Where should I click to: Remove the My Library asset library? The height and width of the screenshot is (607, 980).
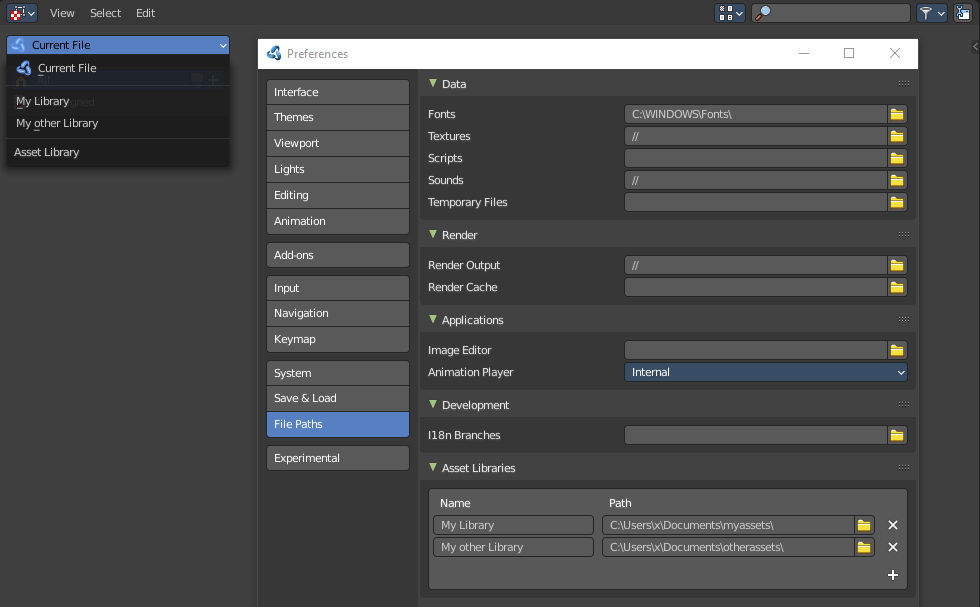tap(892, 525)
